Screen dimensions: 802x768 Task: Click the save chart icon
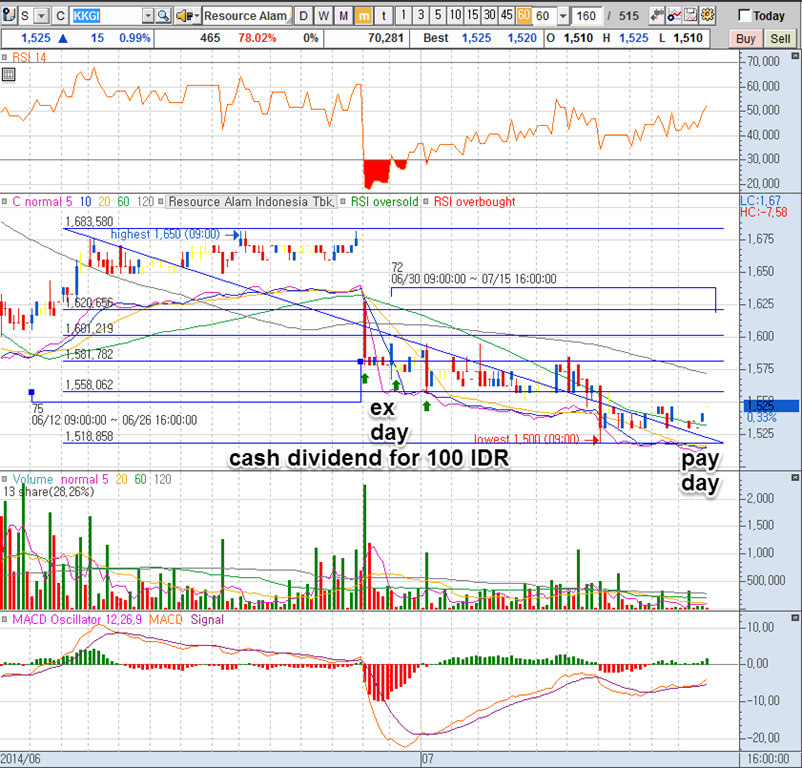[x=690, y=16]
